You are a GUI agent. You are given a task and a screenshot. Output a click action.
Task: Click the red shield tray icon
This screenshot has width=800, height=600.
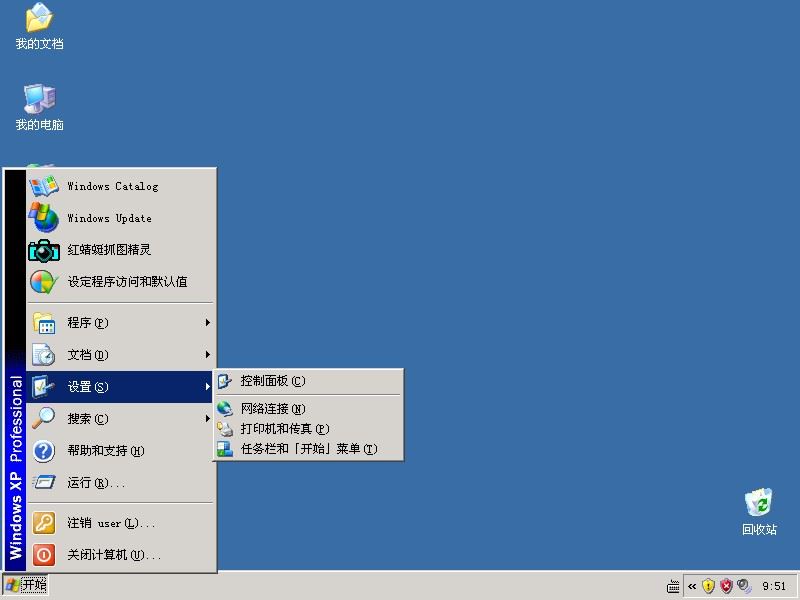(726, 586)
